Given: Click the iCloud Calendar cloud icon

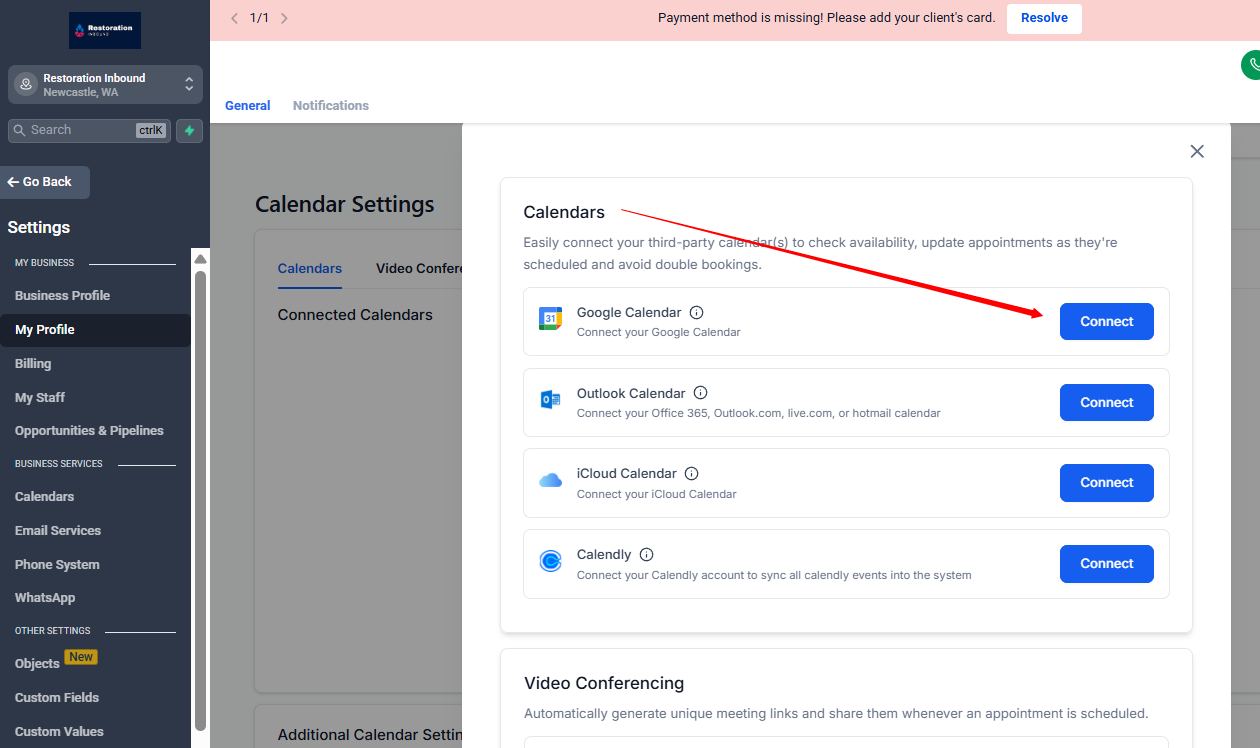Looking at the screenshot, I should pos(550,481).
